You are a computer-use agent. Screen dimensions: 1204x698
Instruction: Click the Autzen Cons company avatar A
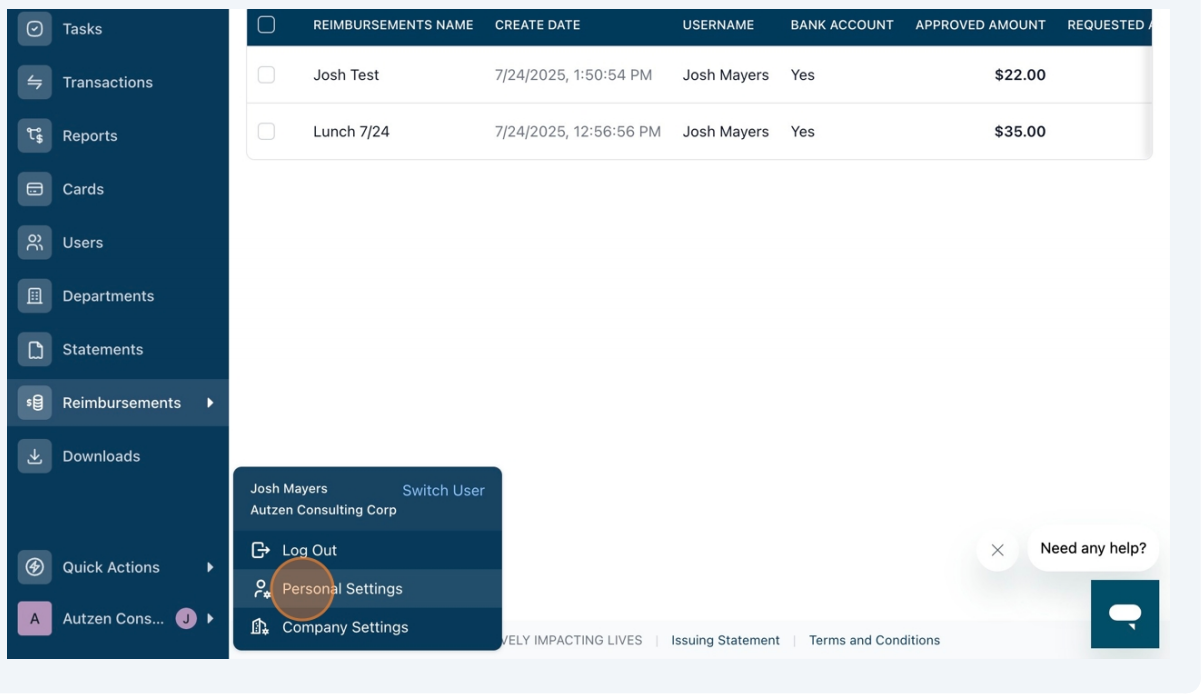tap(34, 619)
